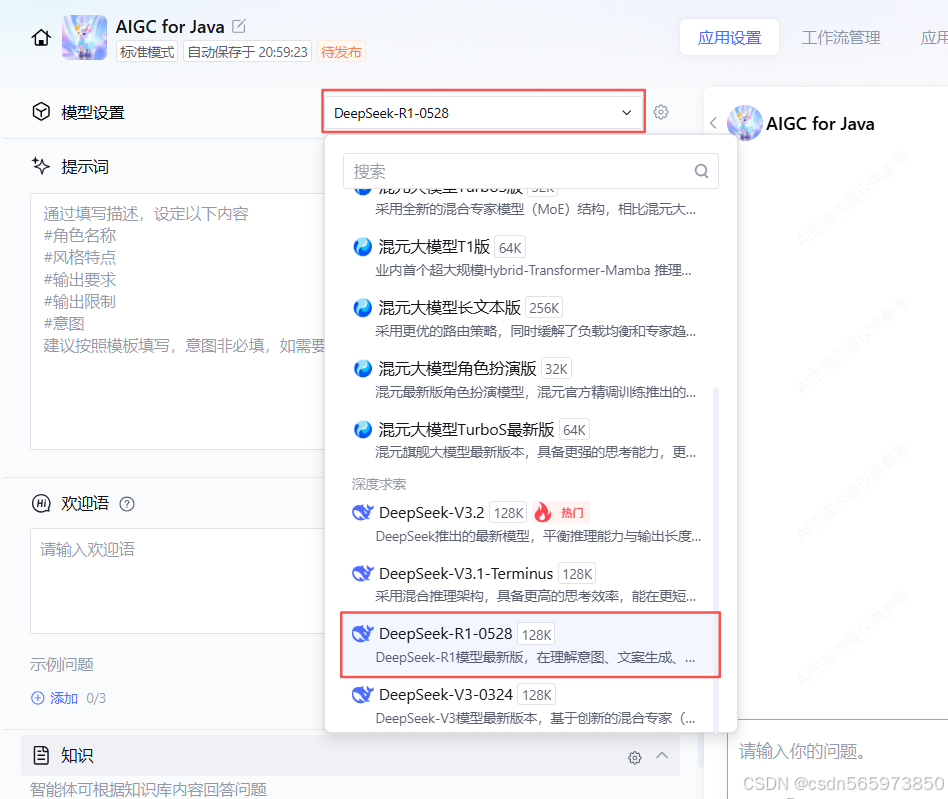The width and height of the screenshot is (948, 799).
Task: Click the 标准模式 label button
Action: (x=146, y=52)
